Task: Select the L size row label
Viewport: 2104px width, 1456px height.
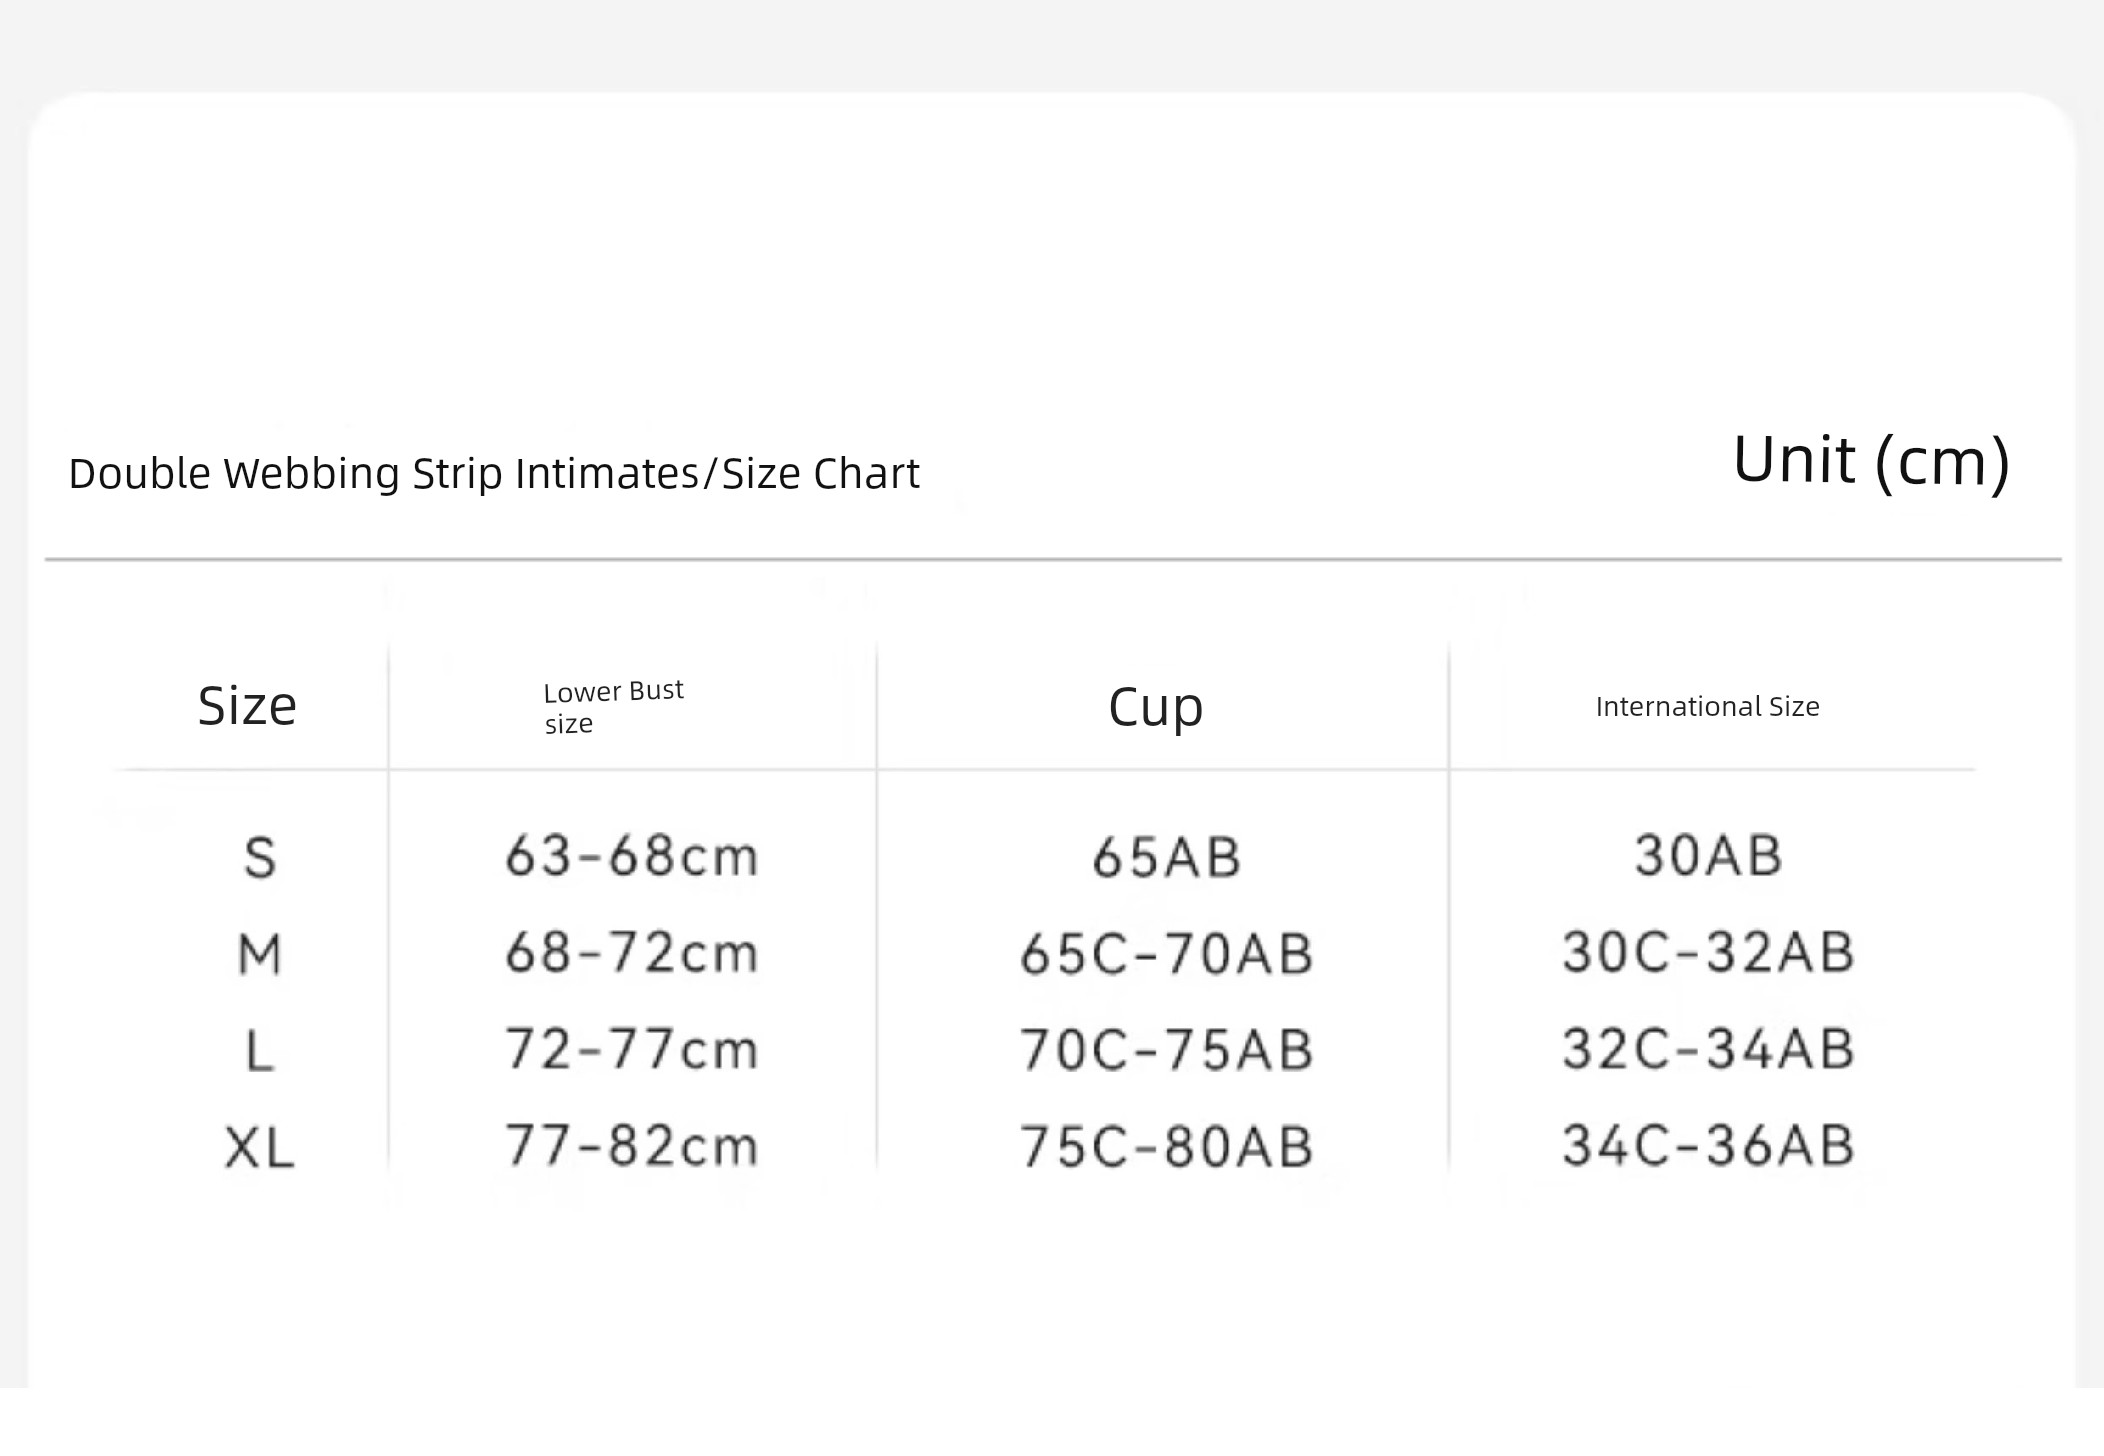Action: 260,1051
